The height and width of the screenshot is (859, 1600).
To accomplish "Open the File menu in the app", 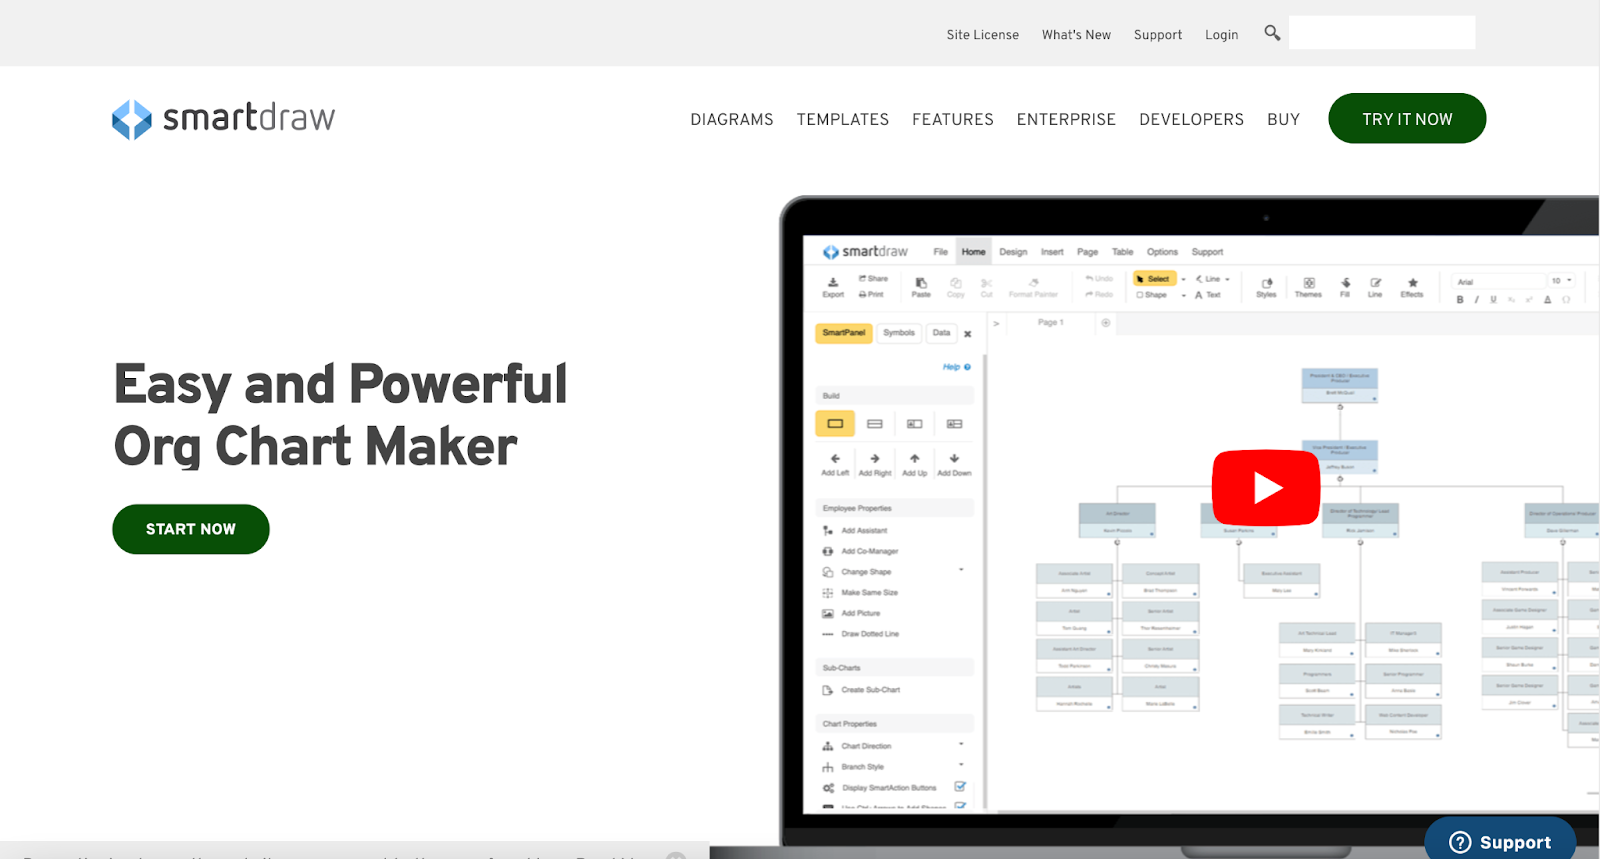I will point(940,252).
